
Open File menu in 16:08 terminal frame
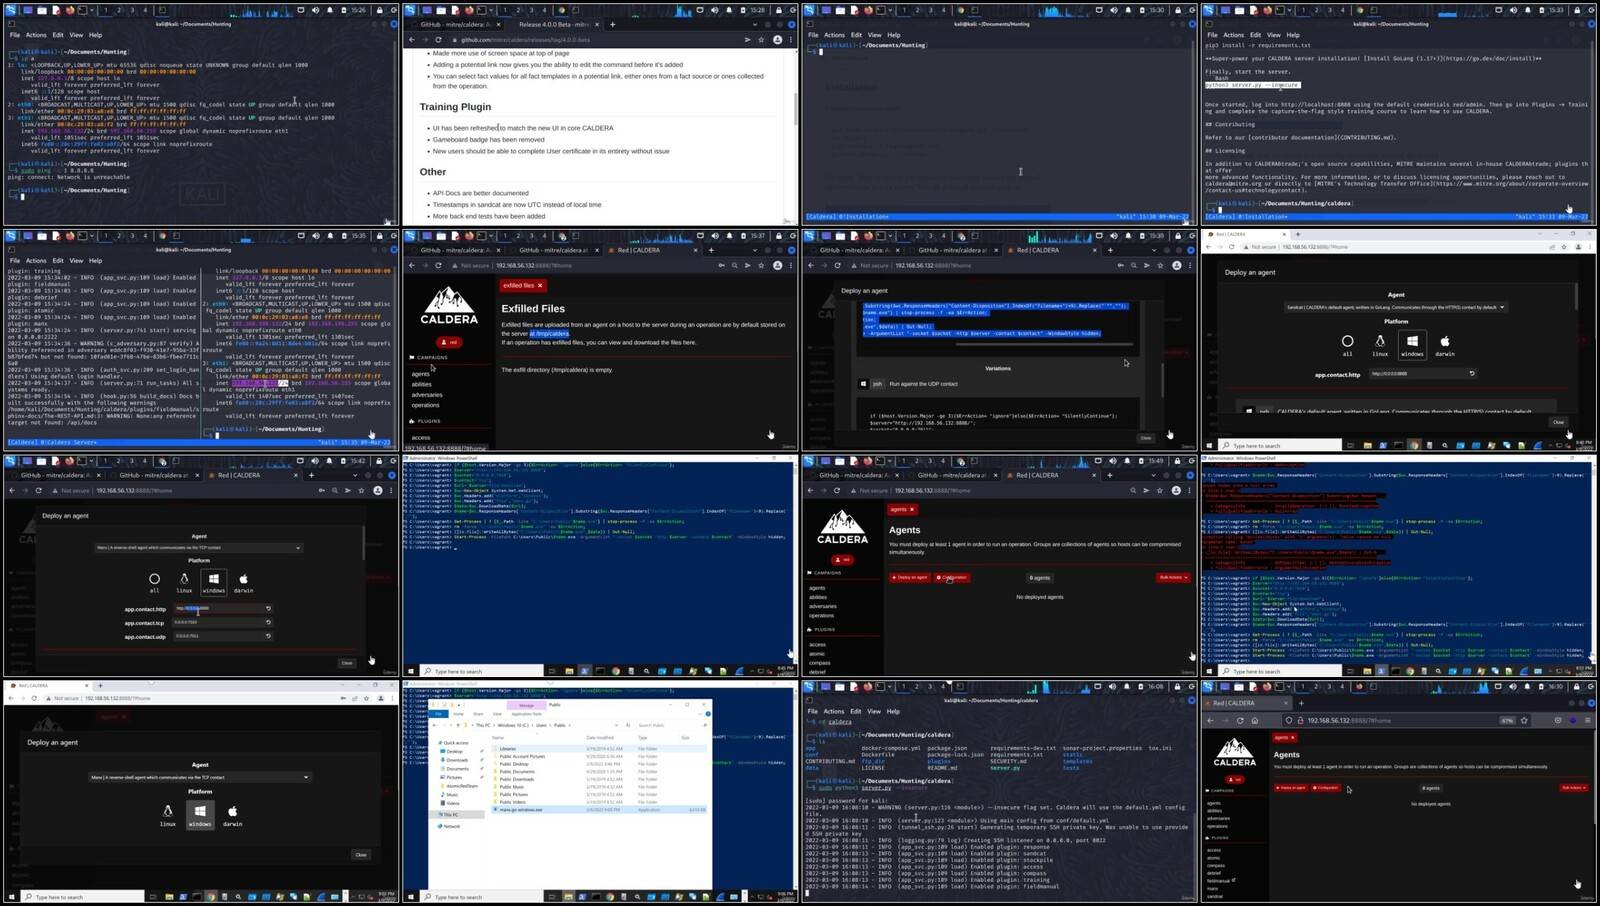812,711
